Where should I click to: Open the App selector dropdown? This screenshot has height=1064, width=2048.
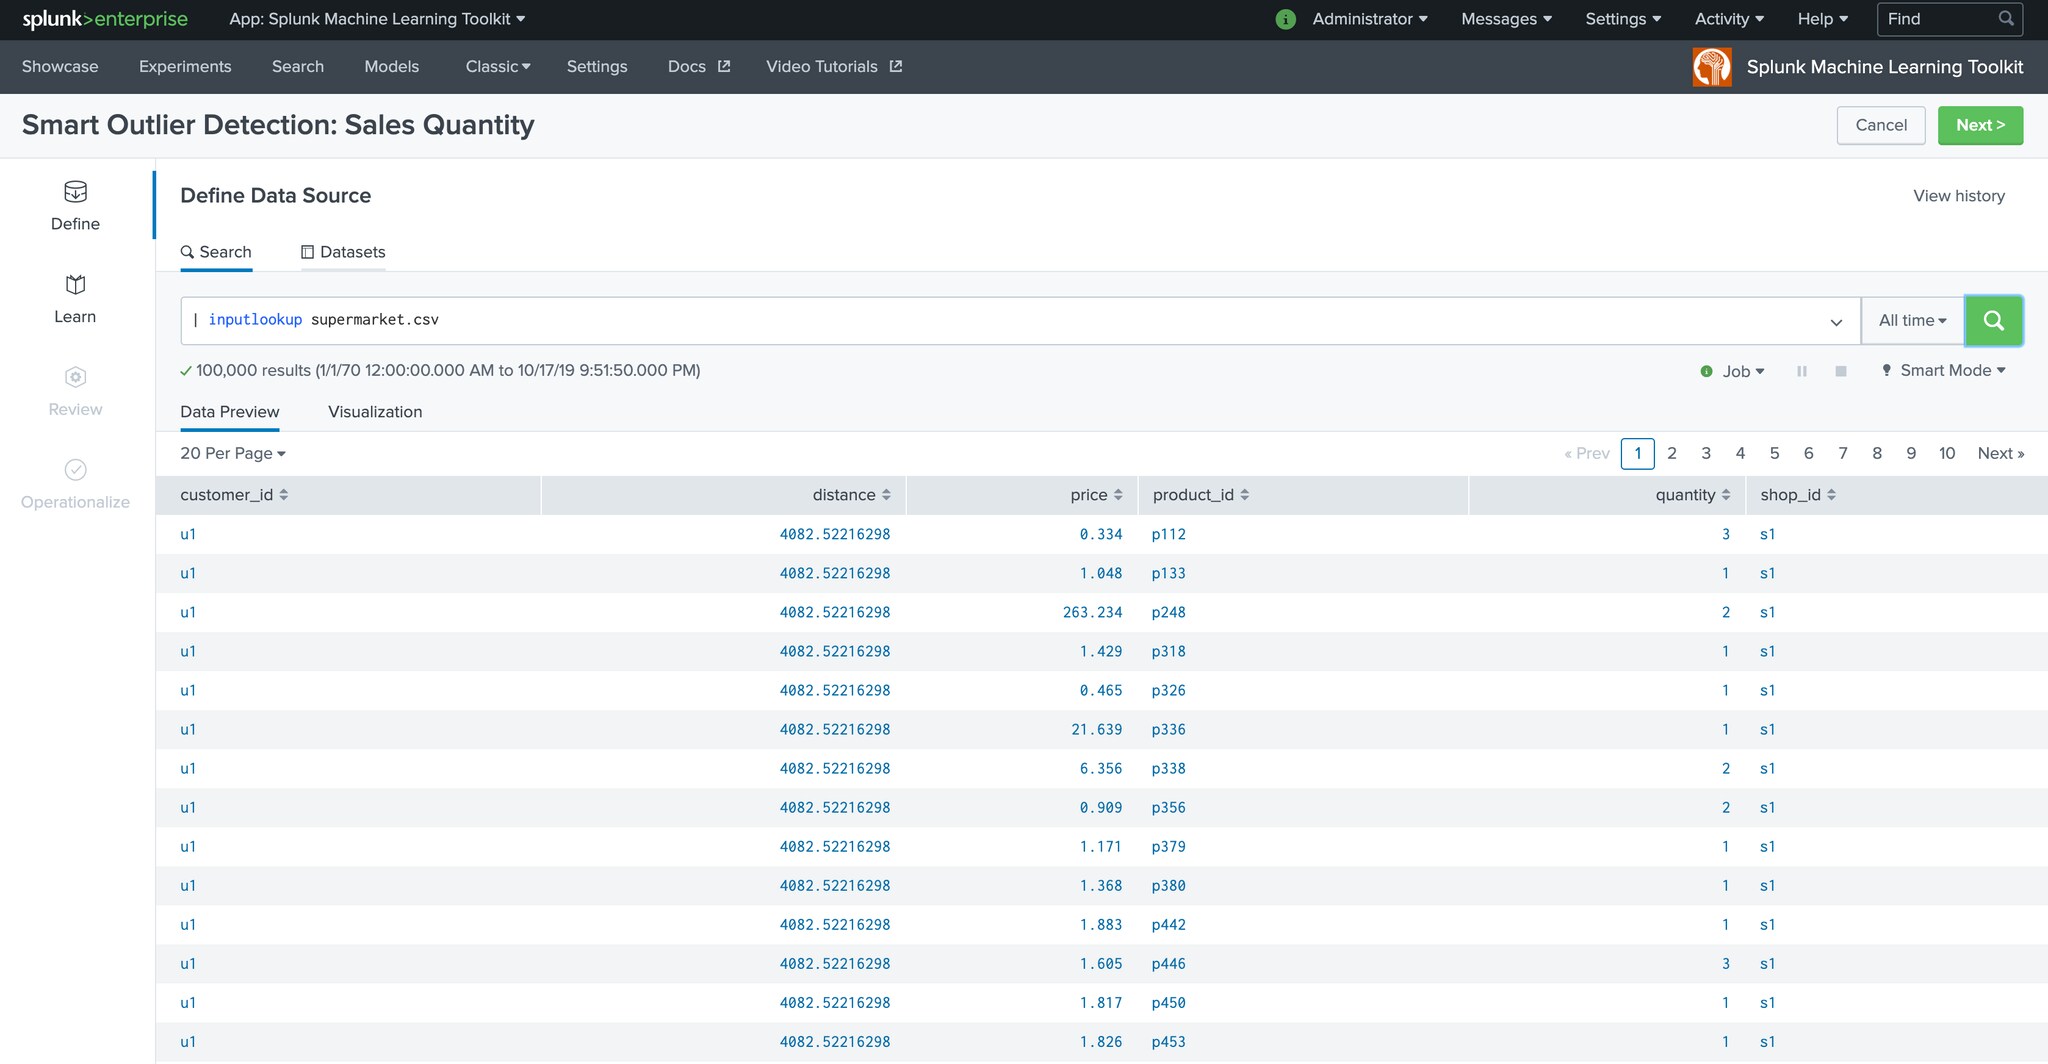(x=377, y=19)
